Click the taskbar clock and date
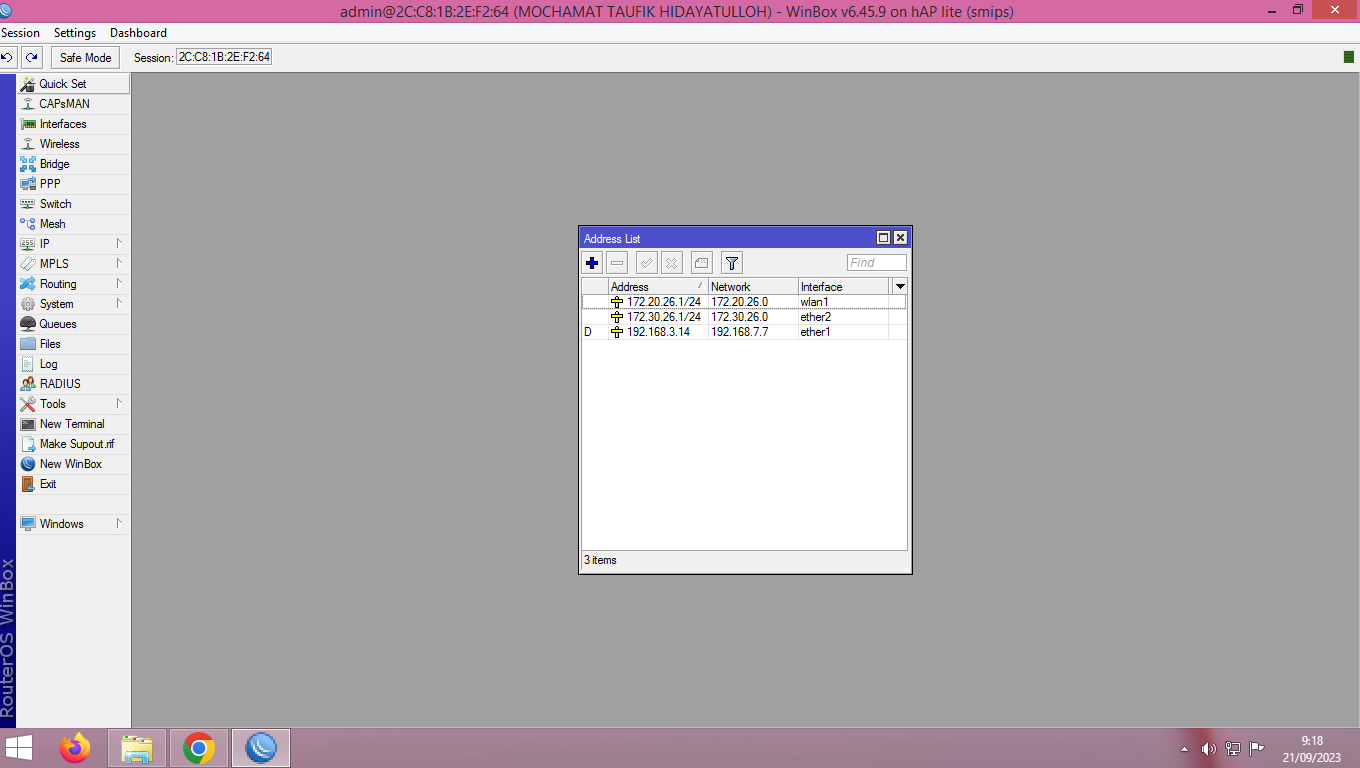The height and width of the screenshot is (768, 1360). 1313,749
